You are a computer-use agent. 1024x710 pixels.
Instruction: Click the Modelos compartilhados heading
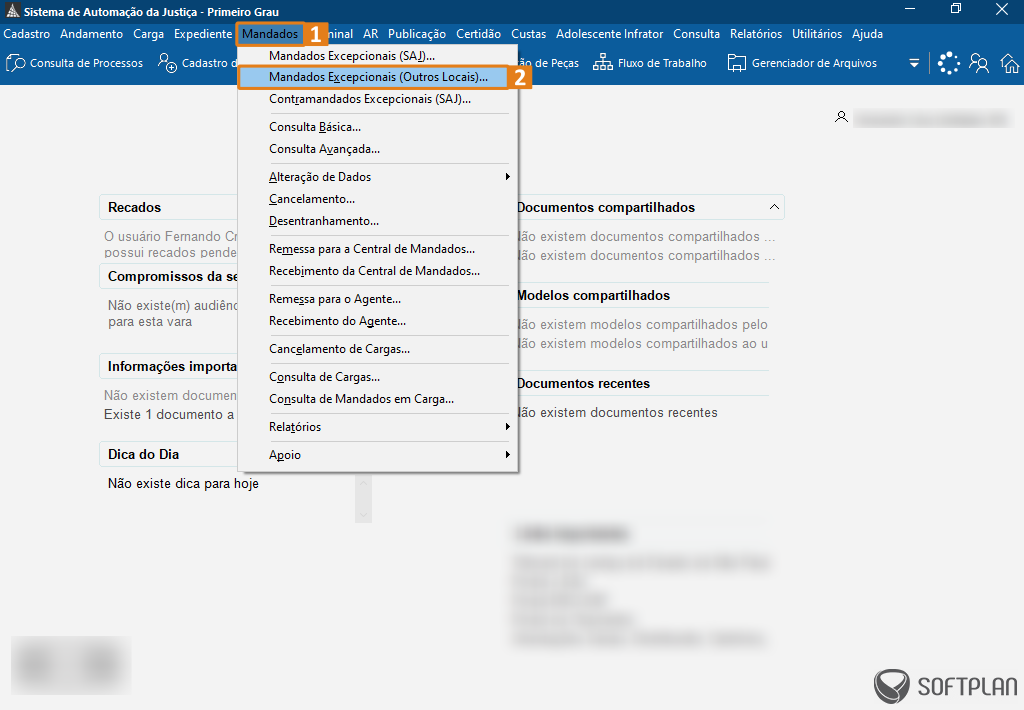tap(593, 295)
